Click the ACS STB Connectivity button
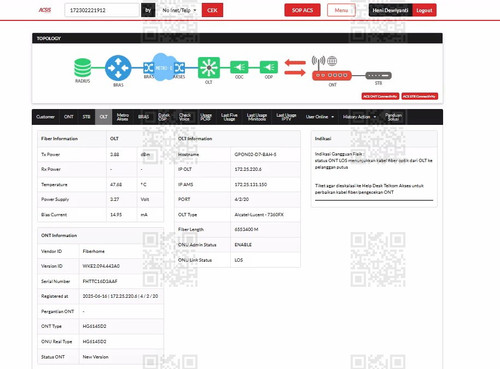This screenshot has width=500, height=369. pyautogui.click(x=420, y=96)
